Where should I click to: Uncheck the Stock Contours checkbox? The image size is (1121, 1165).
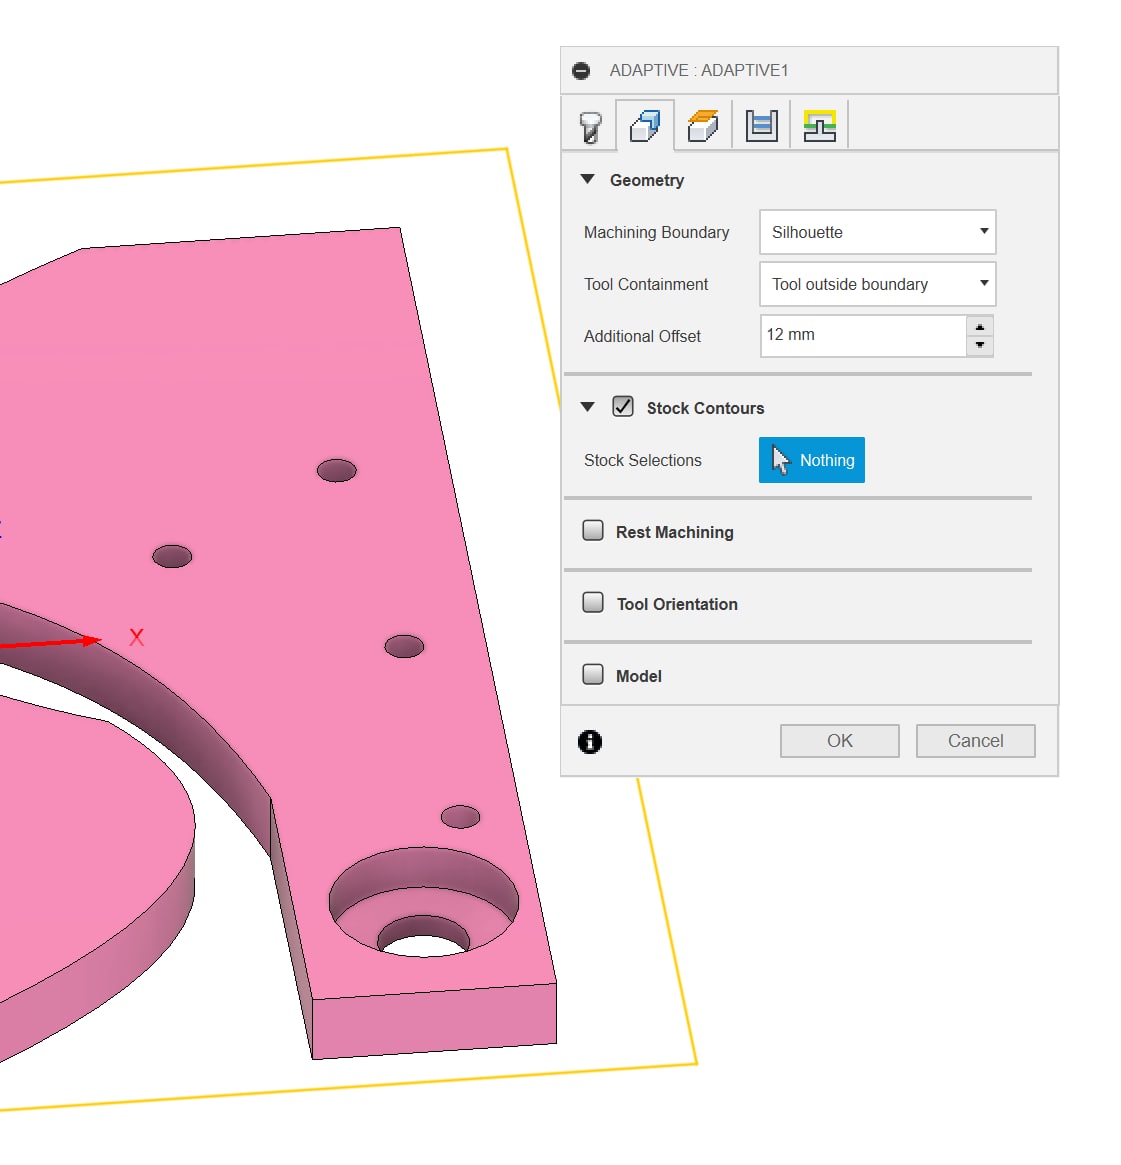pos(623,406)
